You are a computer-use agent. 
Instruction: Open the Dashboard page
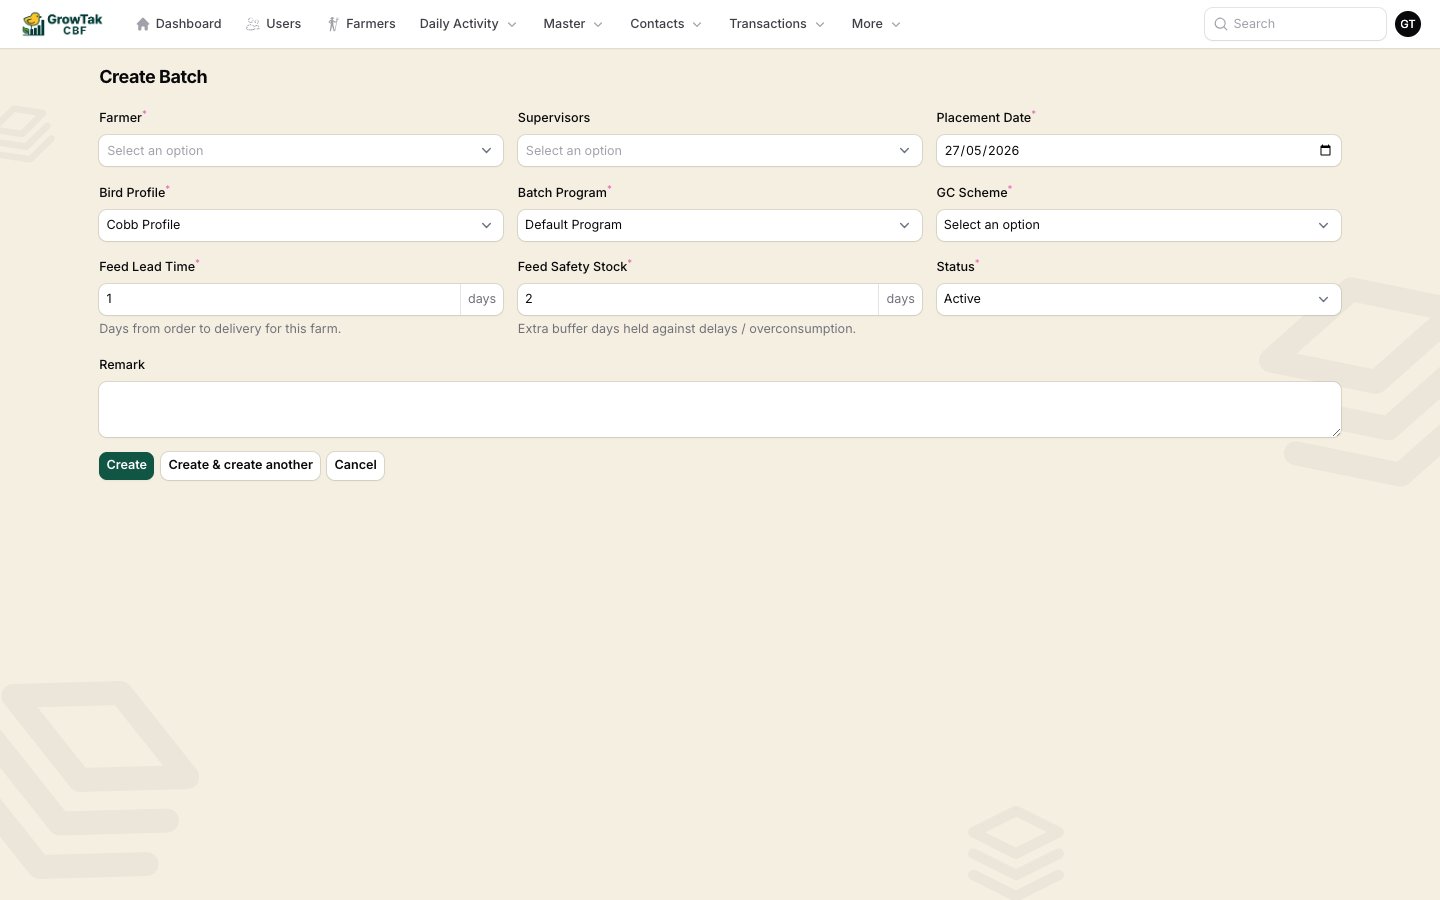click(x=179, y=24)
